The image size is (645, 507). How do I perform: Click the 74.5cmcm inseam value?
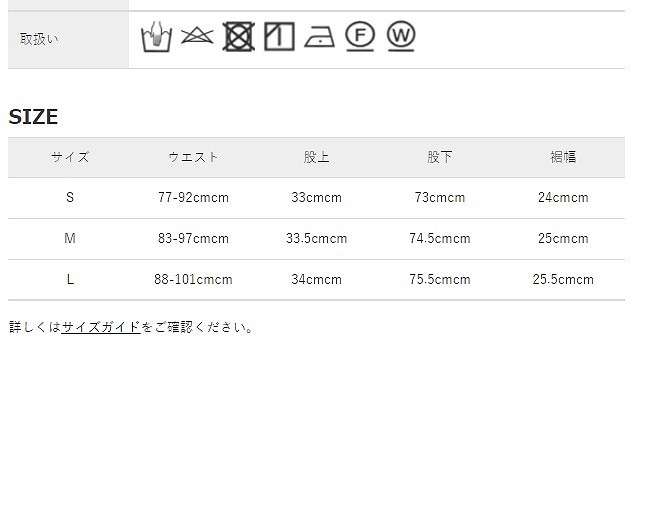point(440,238)
